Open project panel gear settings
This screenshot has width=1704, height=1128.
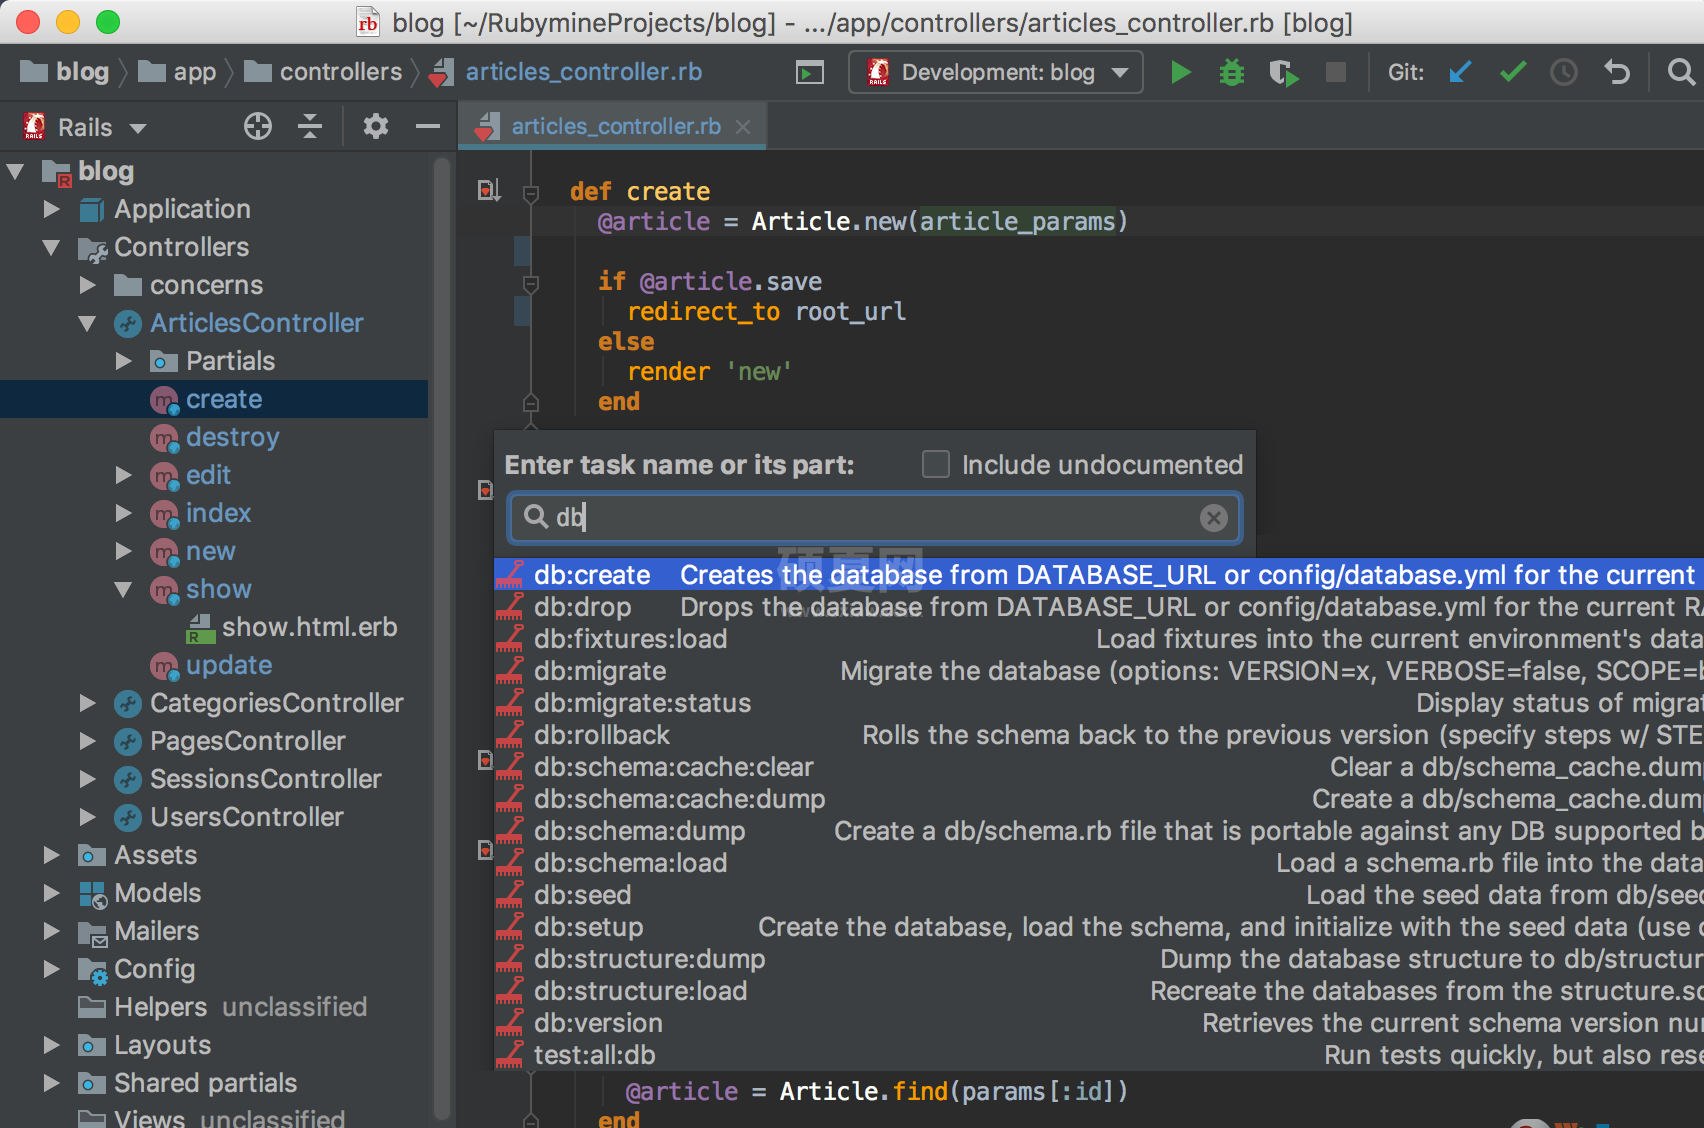pyautogui.click(x=376, y=126)
